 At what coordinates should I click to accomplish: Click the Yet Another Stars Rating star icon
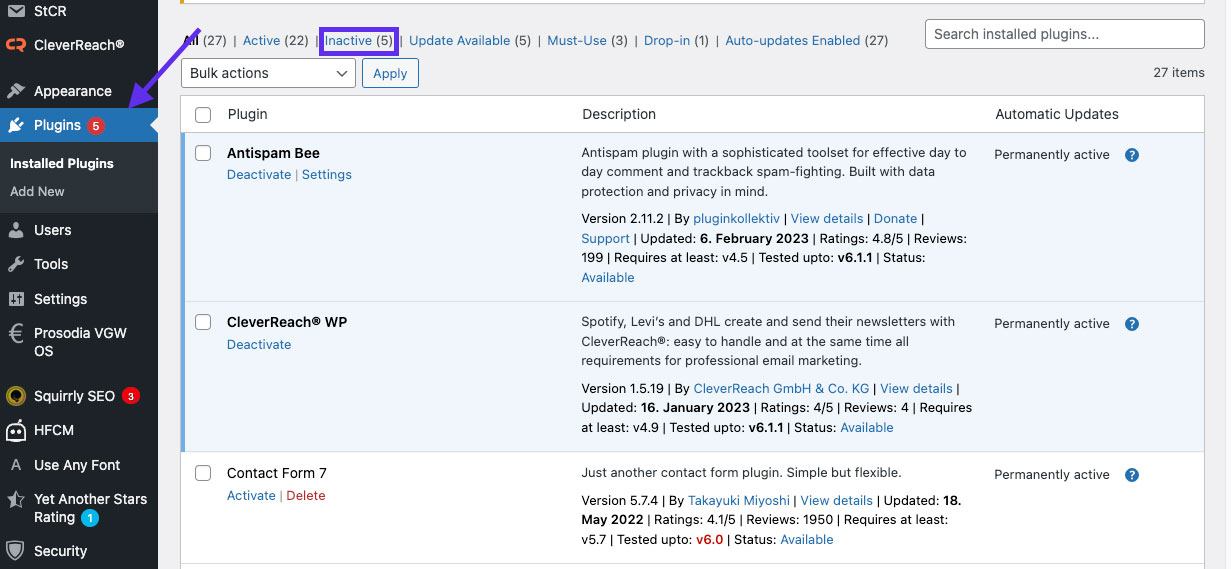(15, 499)
